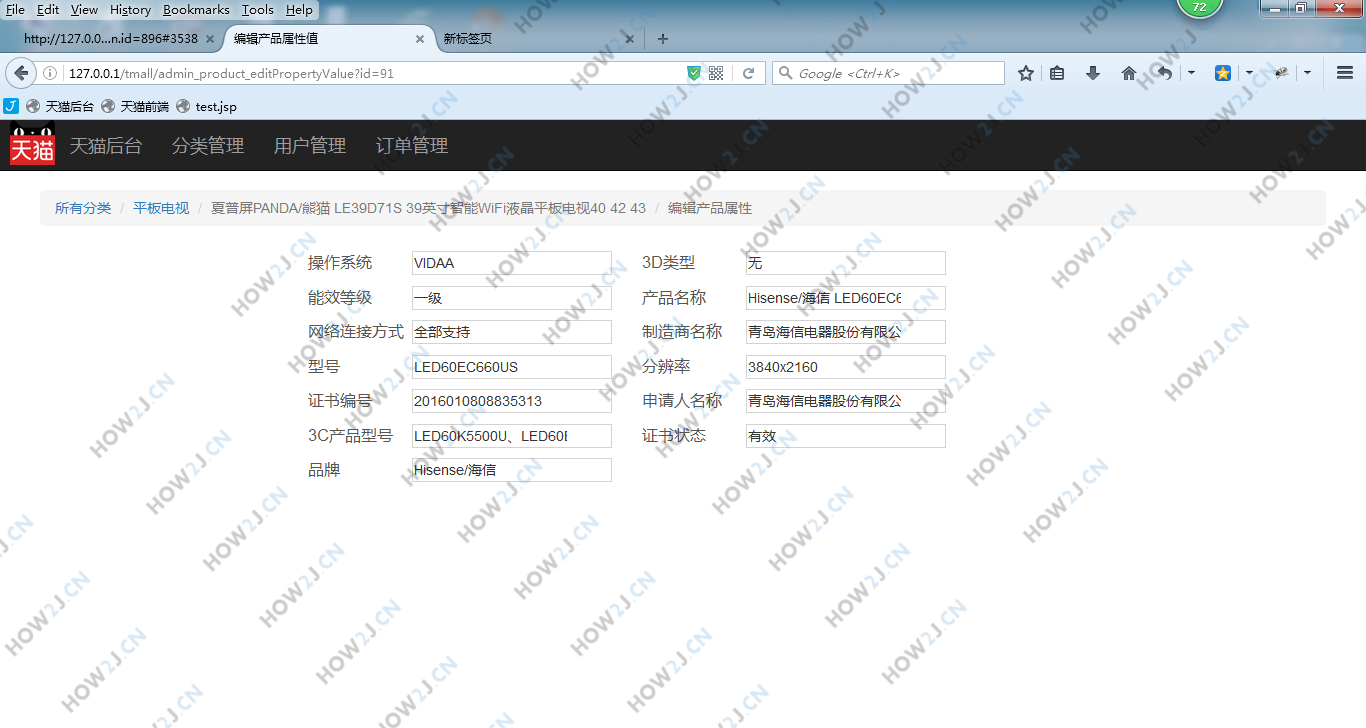The width and height of the screenshot is (1366, 728).
Task: Click the browser back arrow button
Action: tap(21, 73)
